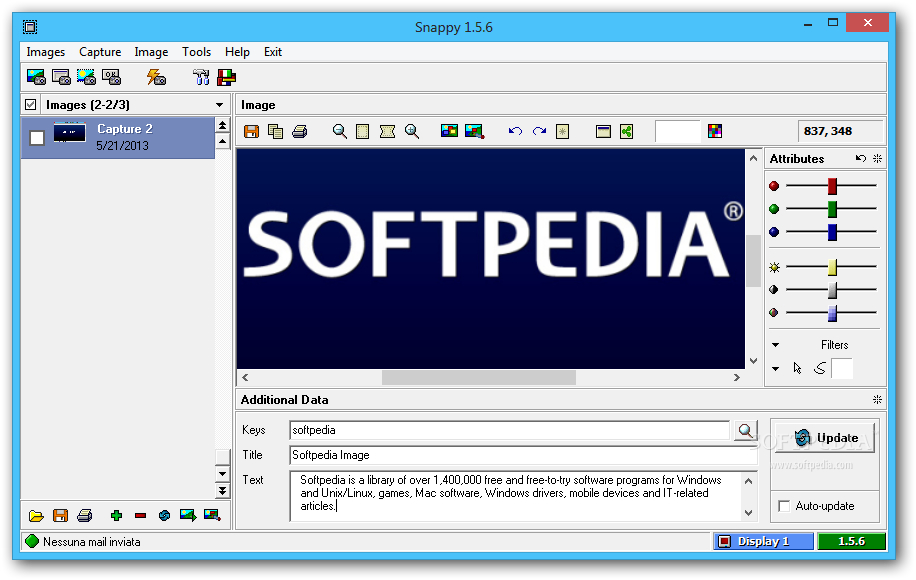Click in the Title input field
Image resolution: width=916 pixels, height=580 pixels.
pyautogui.click(x=523, y=455)
